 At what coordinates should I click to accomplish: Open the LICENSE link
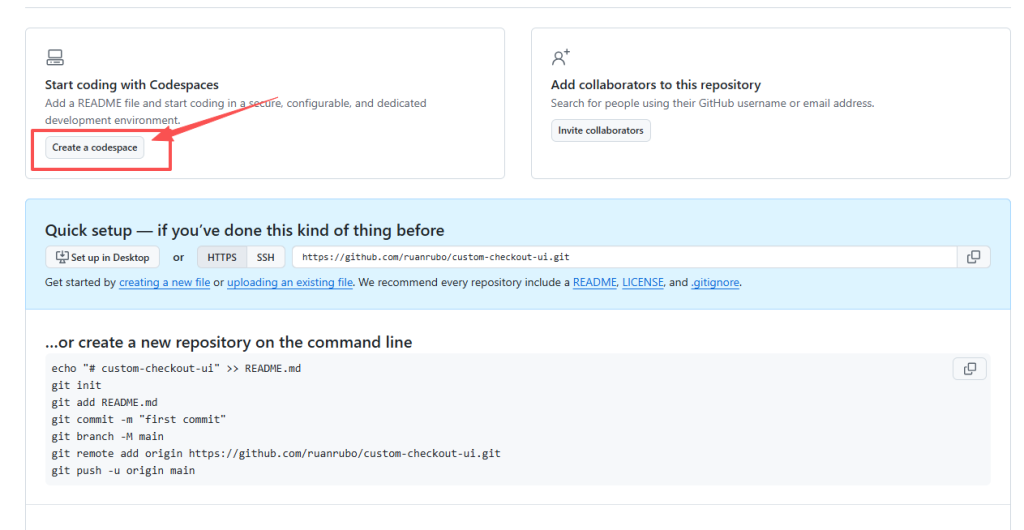tap(642, 283)
